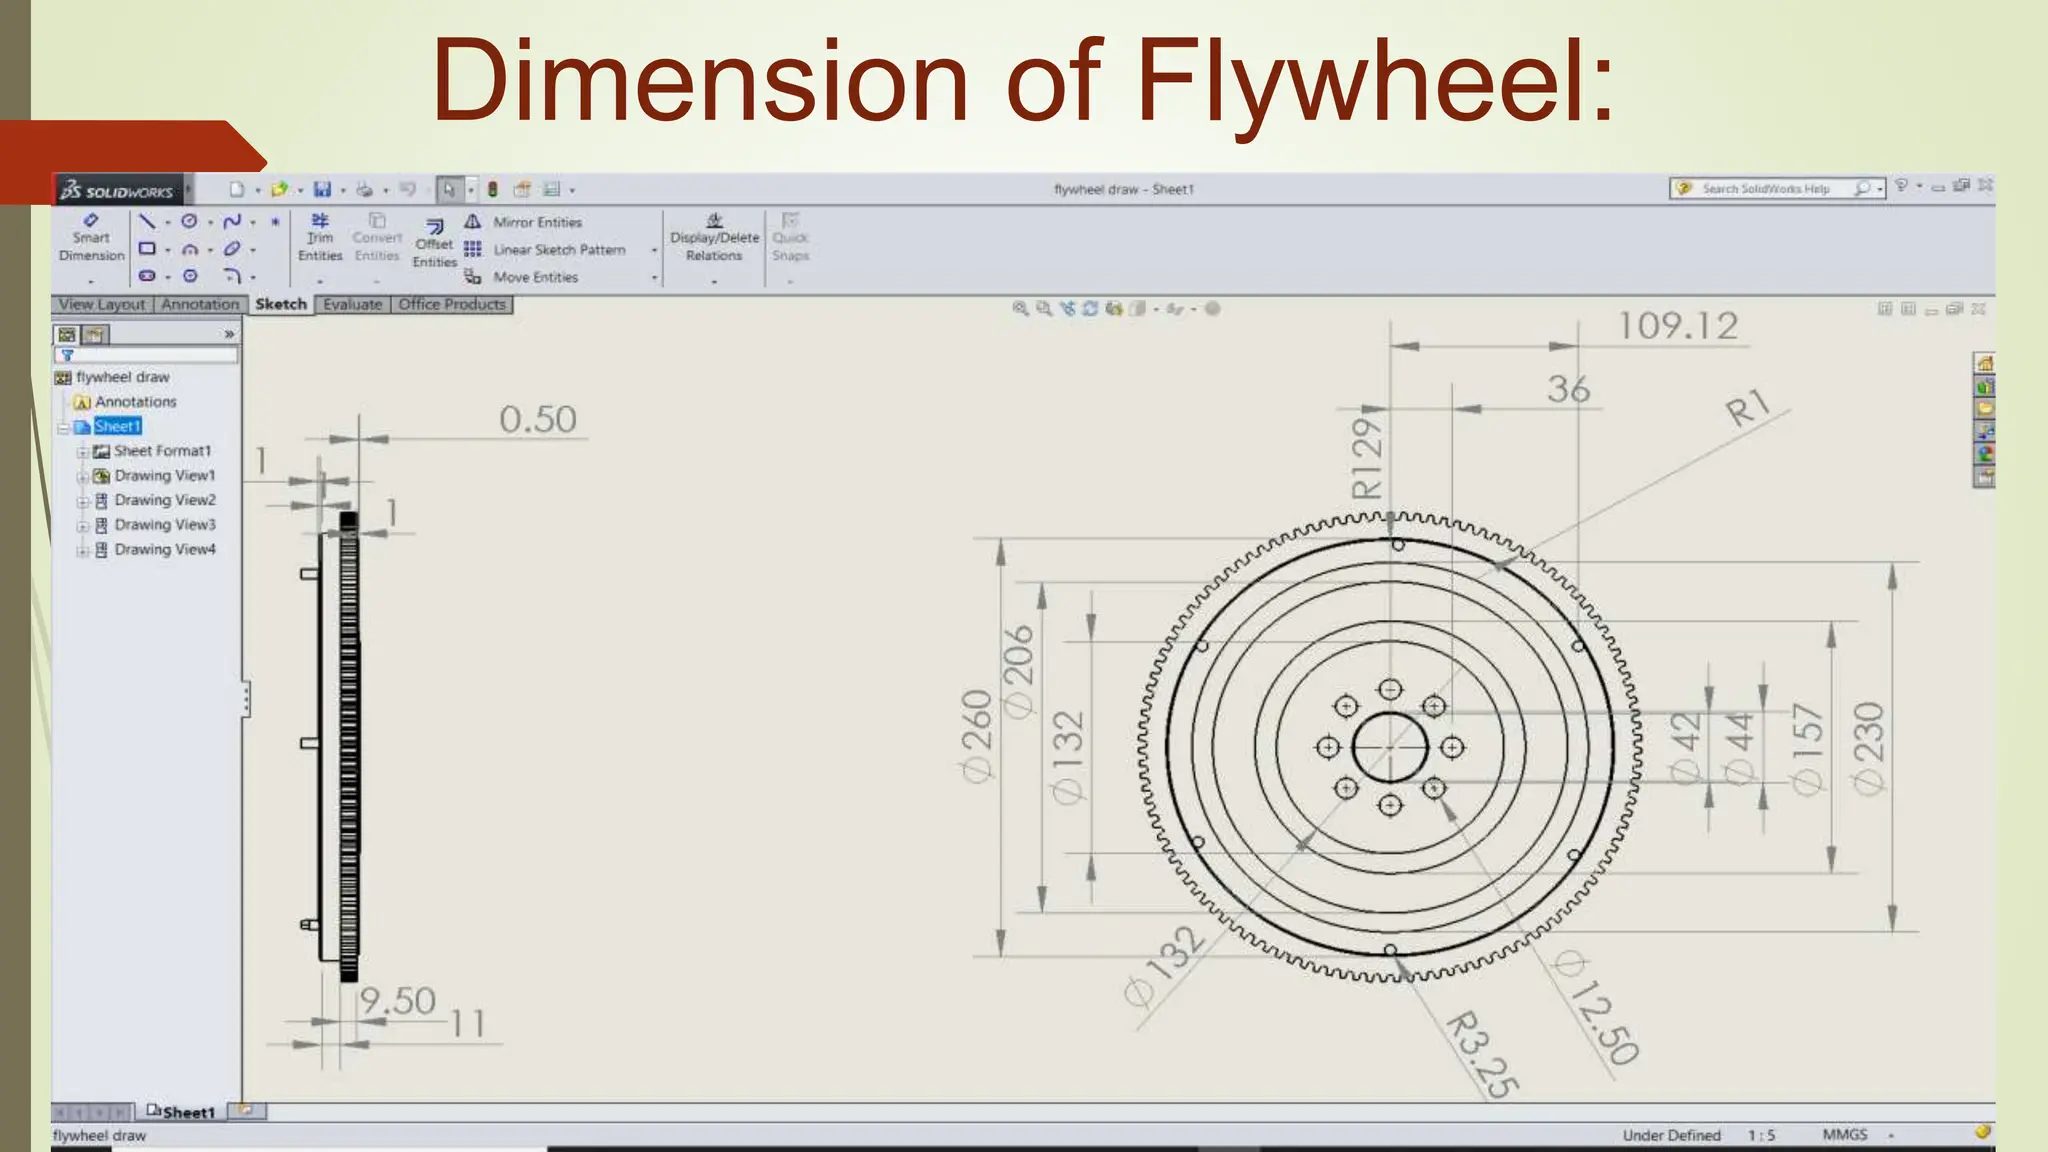Click Linear Sketch Pattern
This screenshot has width=2048, height=1152.
(545, 250)
